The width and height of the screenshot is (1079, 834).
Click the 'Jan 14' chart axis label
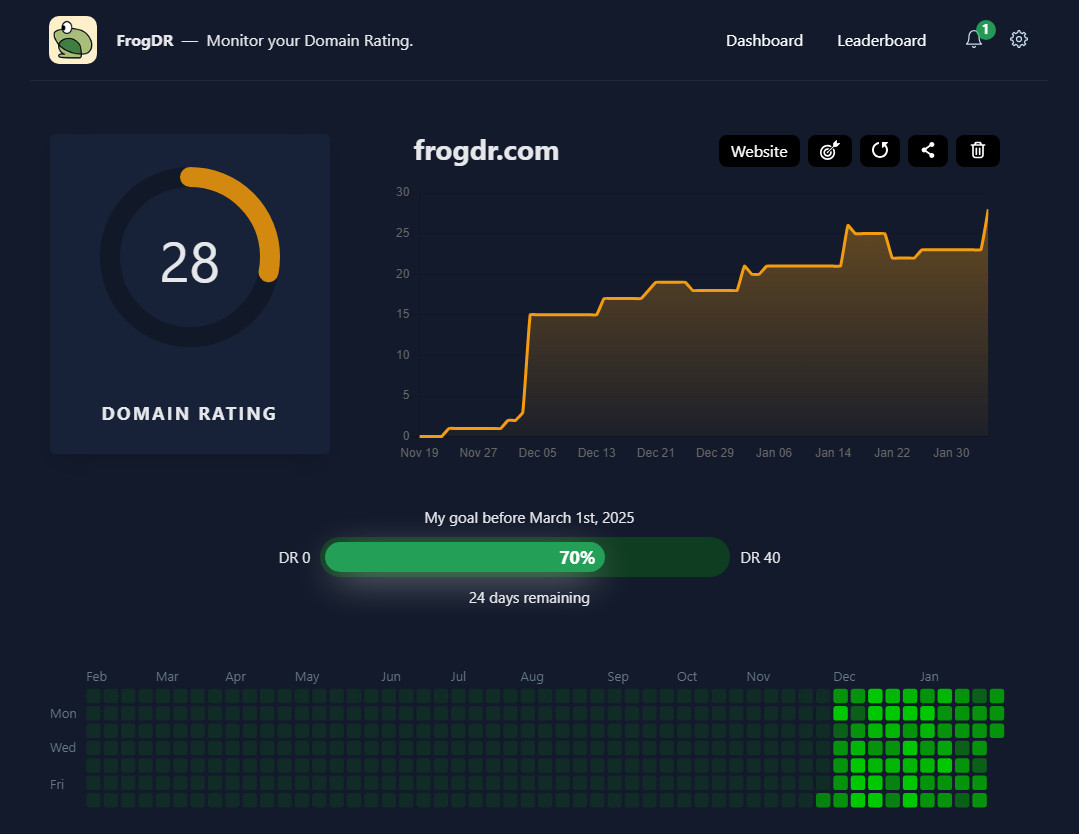tap(833, 453)
